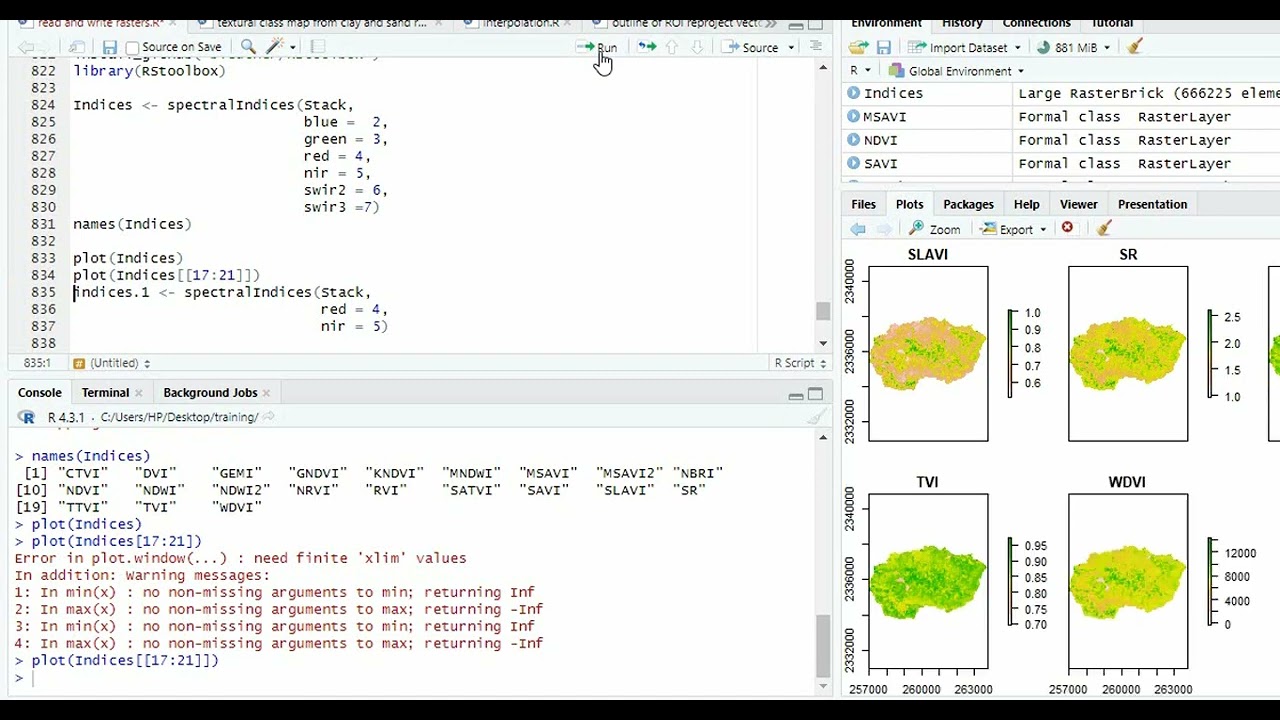Navigate back with the editor left arrow

click(26, 47)
